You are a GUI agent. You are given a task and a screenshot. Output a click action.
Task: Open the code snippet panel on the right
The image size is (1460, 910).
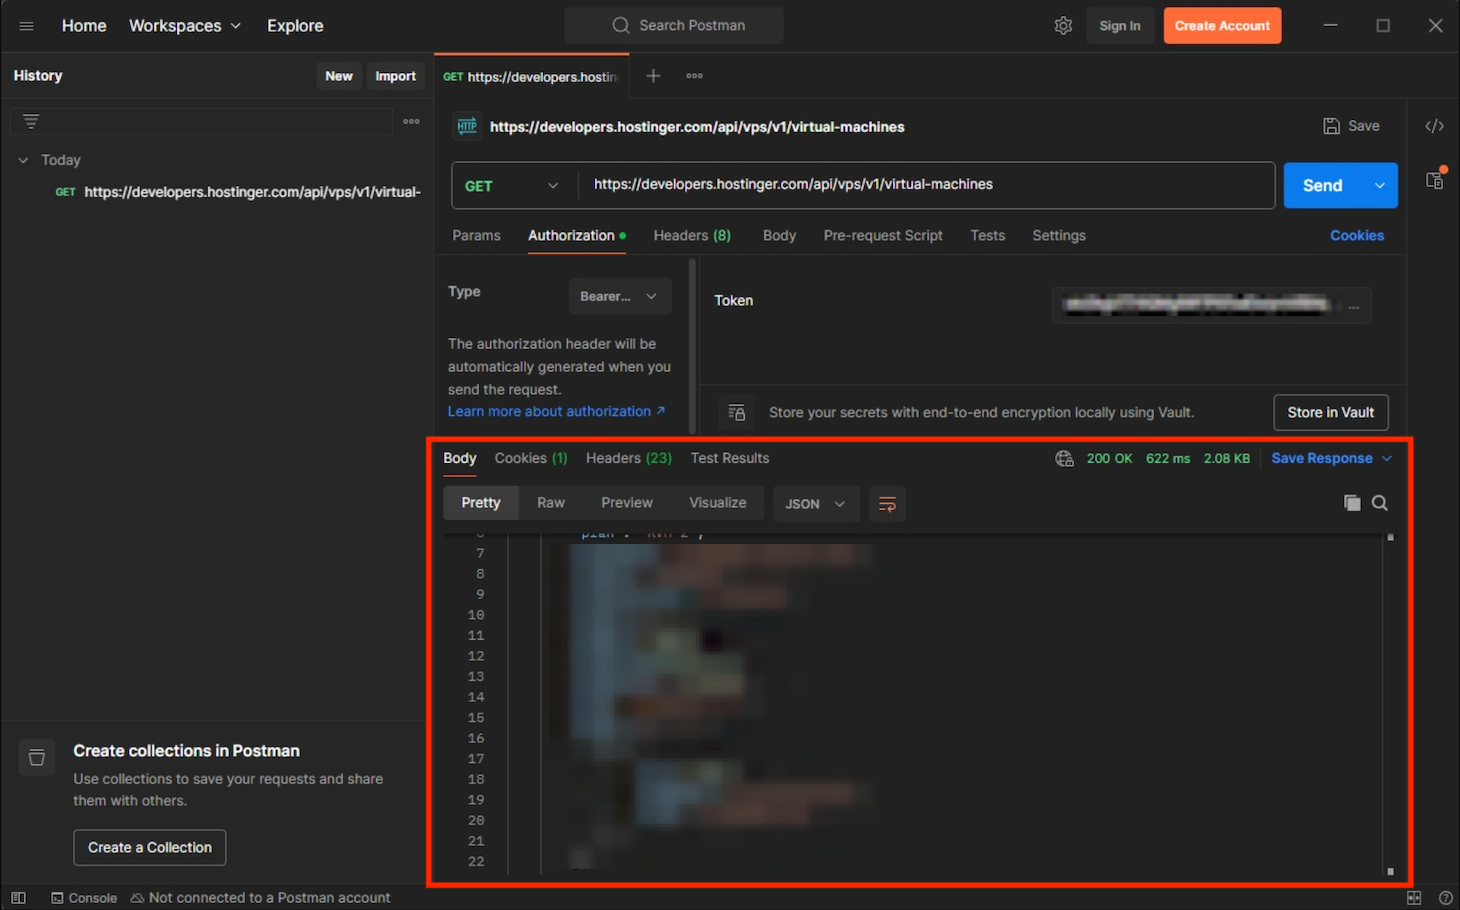pos(1434,126)
